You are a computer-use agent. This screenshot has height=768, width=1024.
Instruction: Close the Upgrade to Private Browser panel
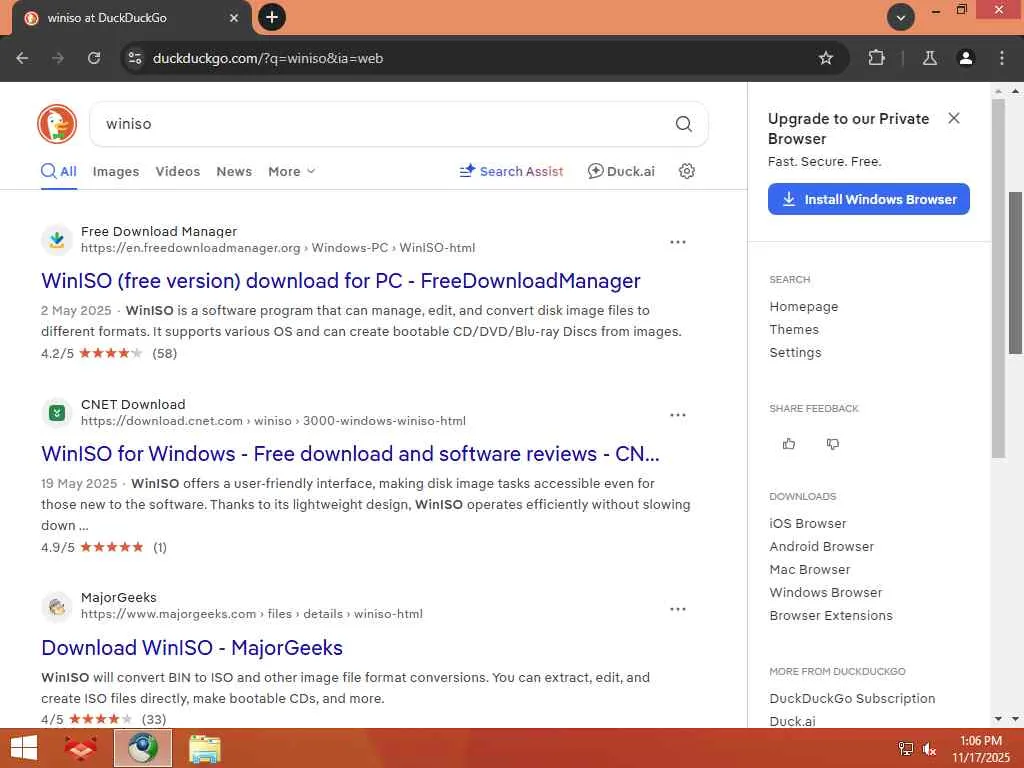click(x=954, y=118)
